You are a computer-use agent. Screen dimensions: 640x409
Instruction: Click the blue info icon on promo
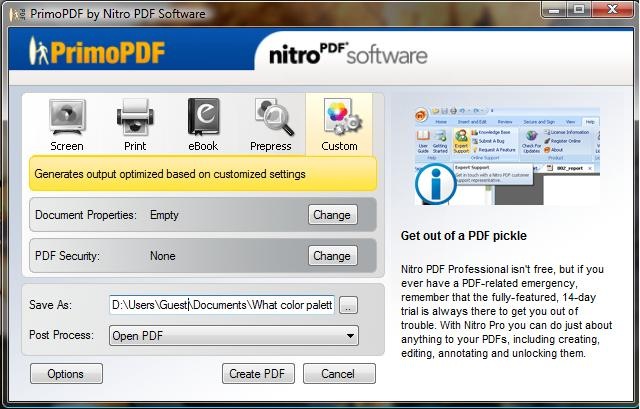[x=435, y=184]
